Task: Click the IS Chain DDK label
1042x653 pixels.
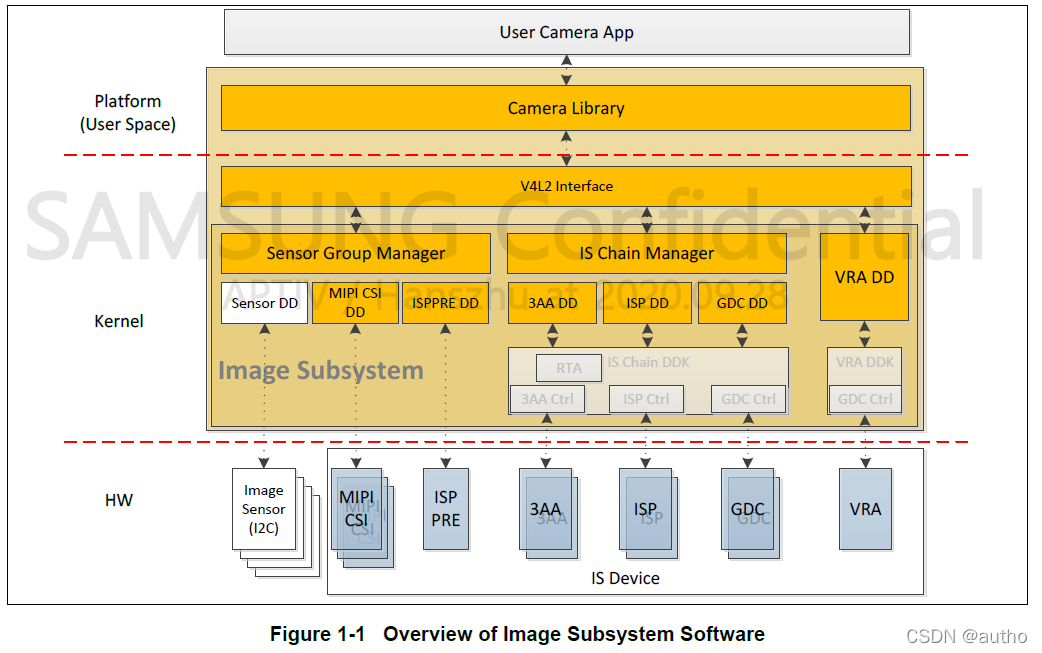Action: pos(649,362)
